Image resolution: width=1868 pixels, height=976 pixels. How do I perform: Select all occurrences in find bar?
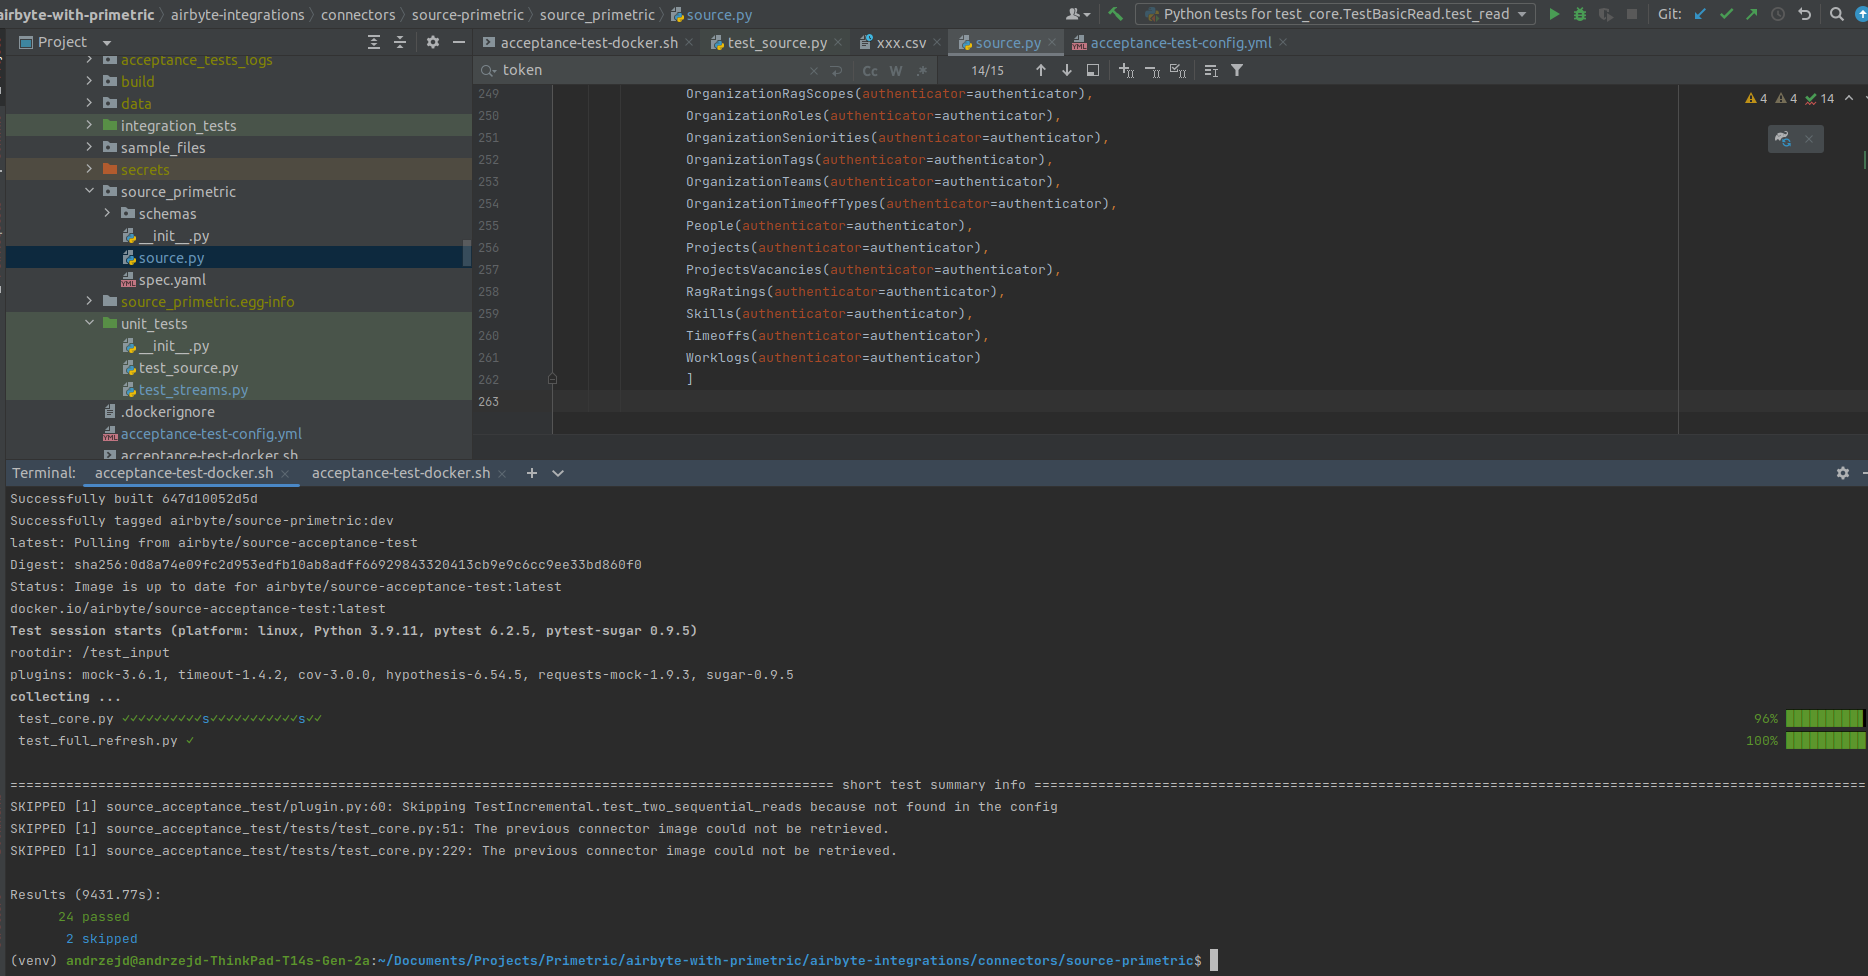pos(1178,70)
